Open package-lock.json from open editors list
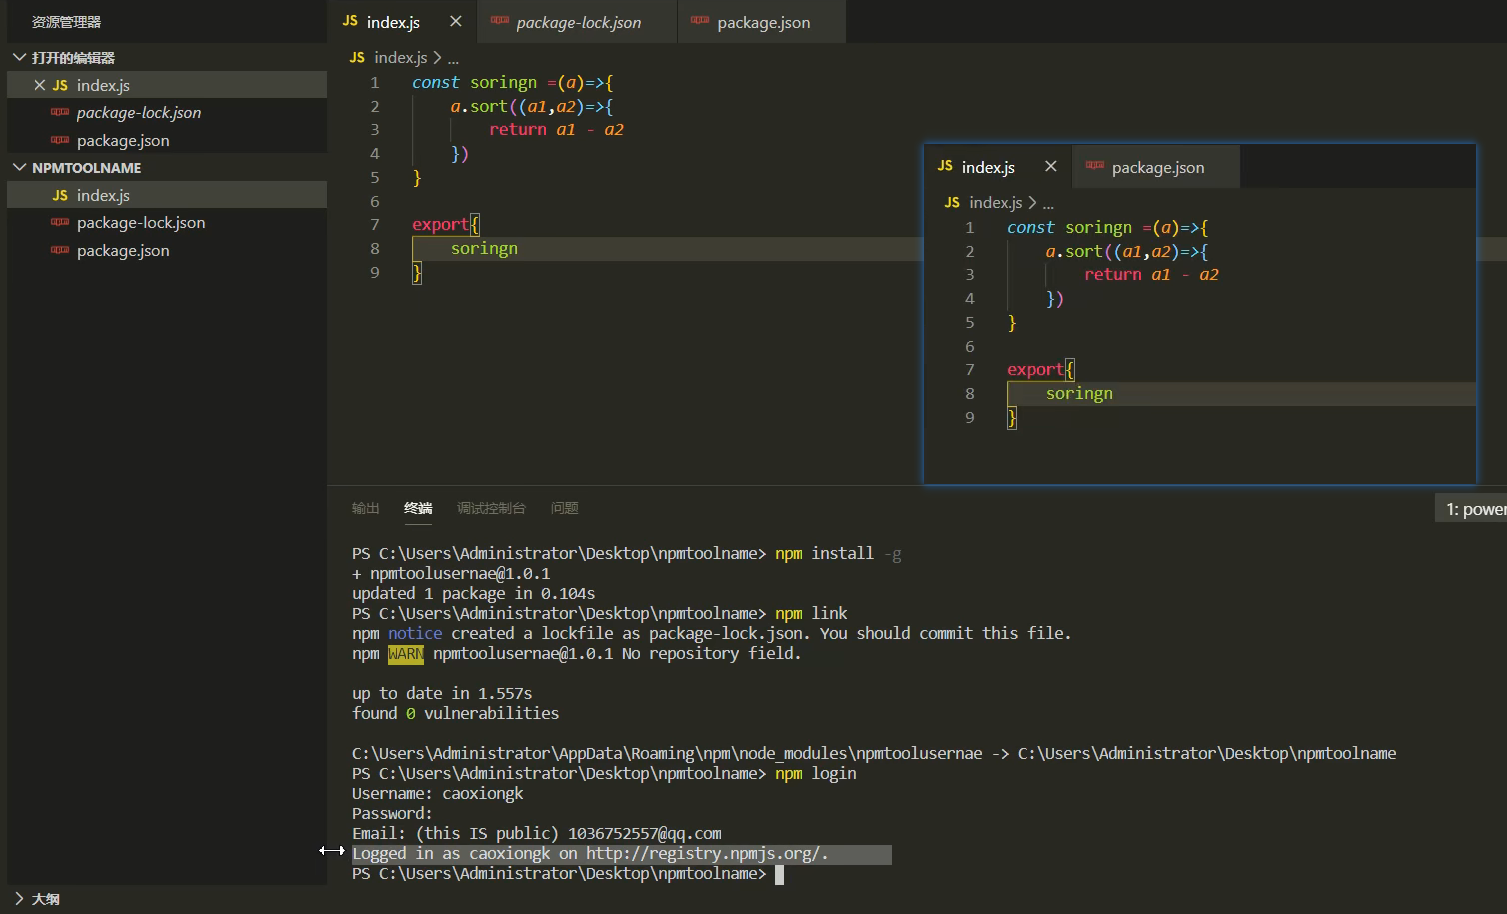 167,113
